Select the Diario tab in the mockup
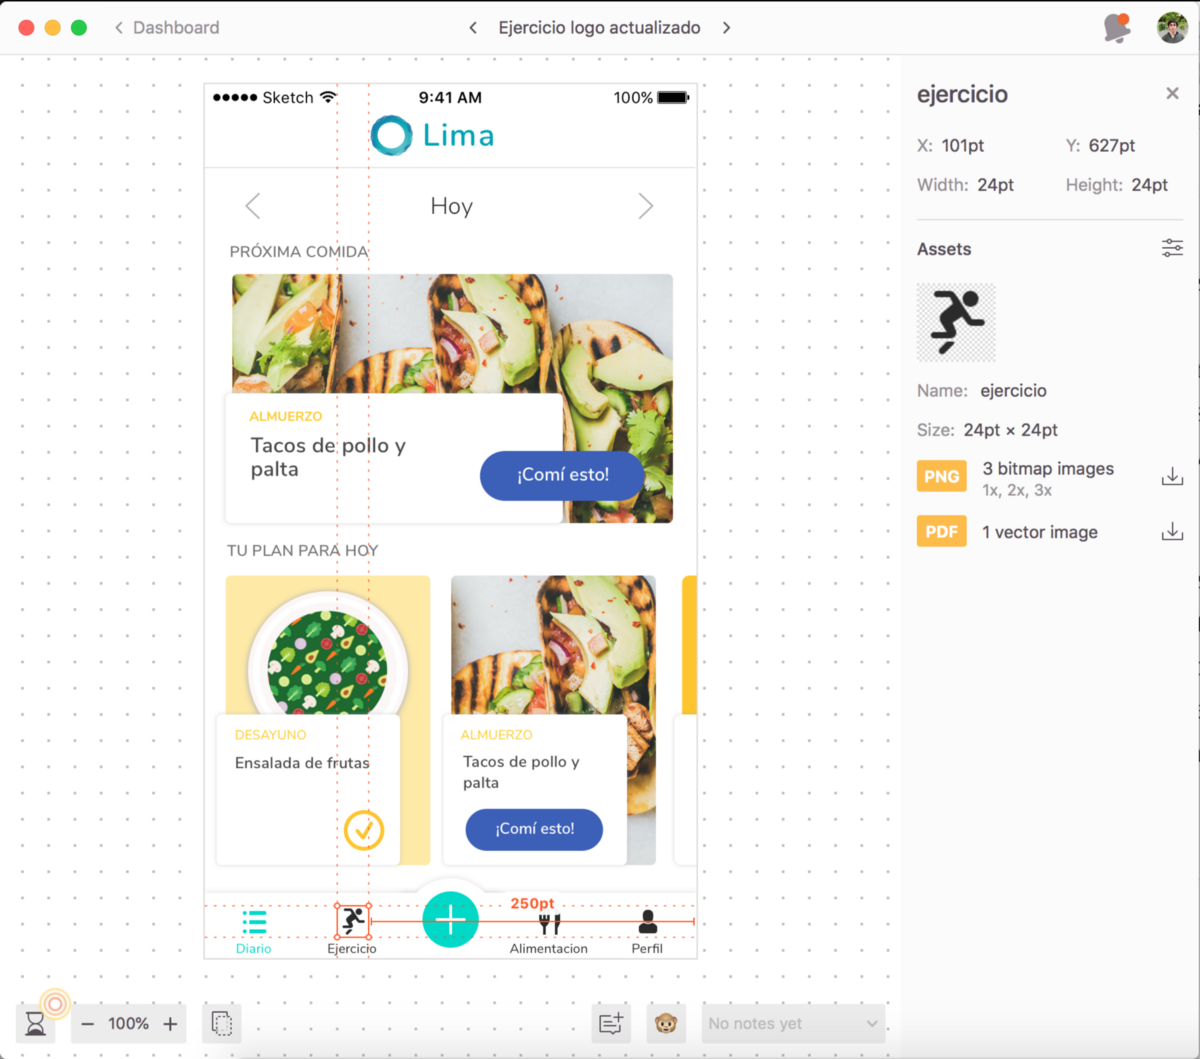Viewport: 1200px width, 1059px height. [254, 931]
